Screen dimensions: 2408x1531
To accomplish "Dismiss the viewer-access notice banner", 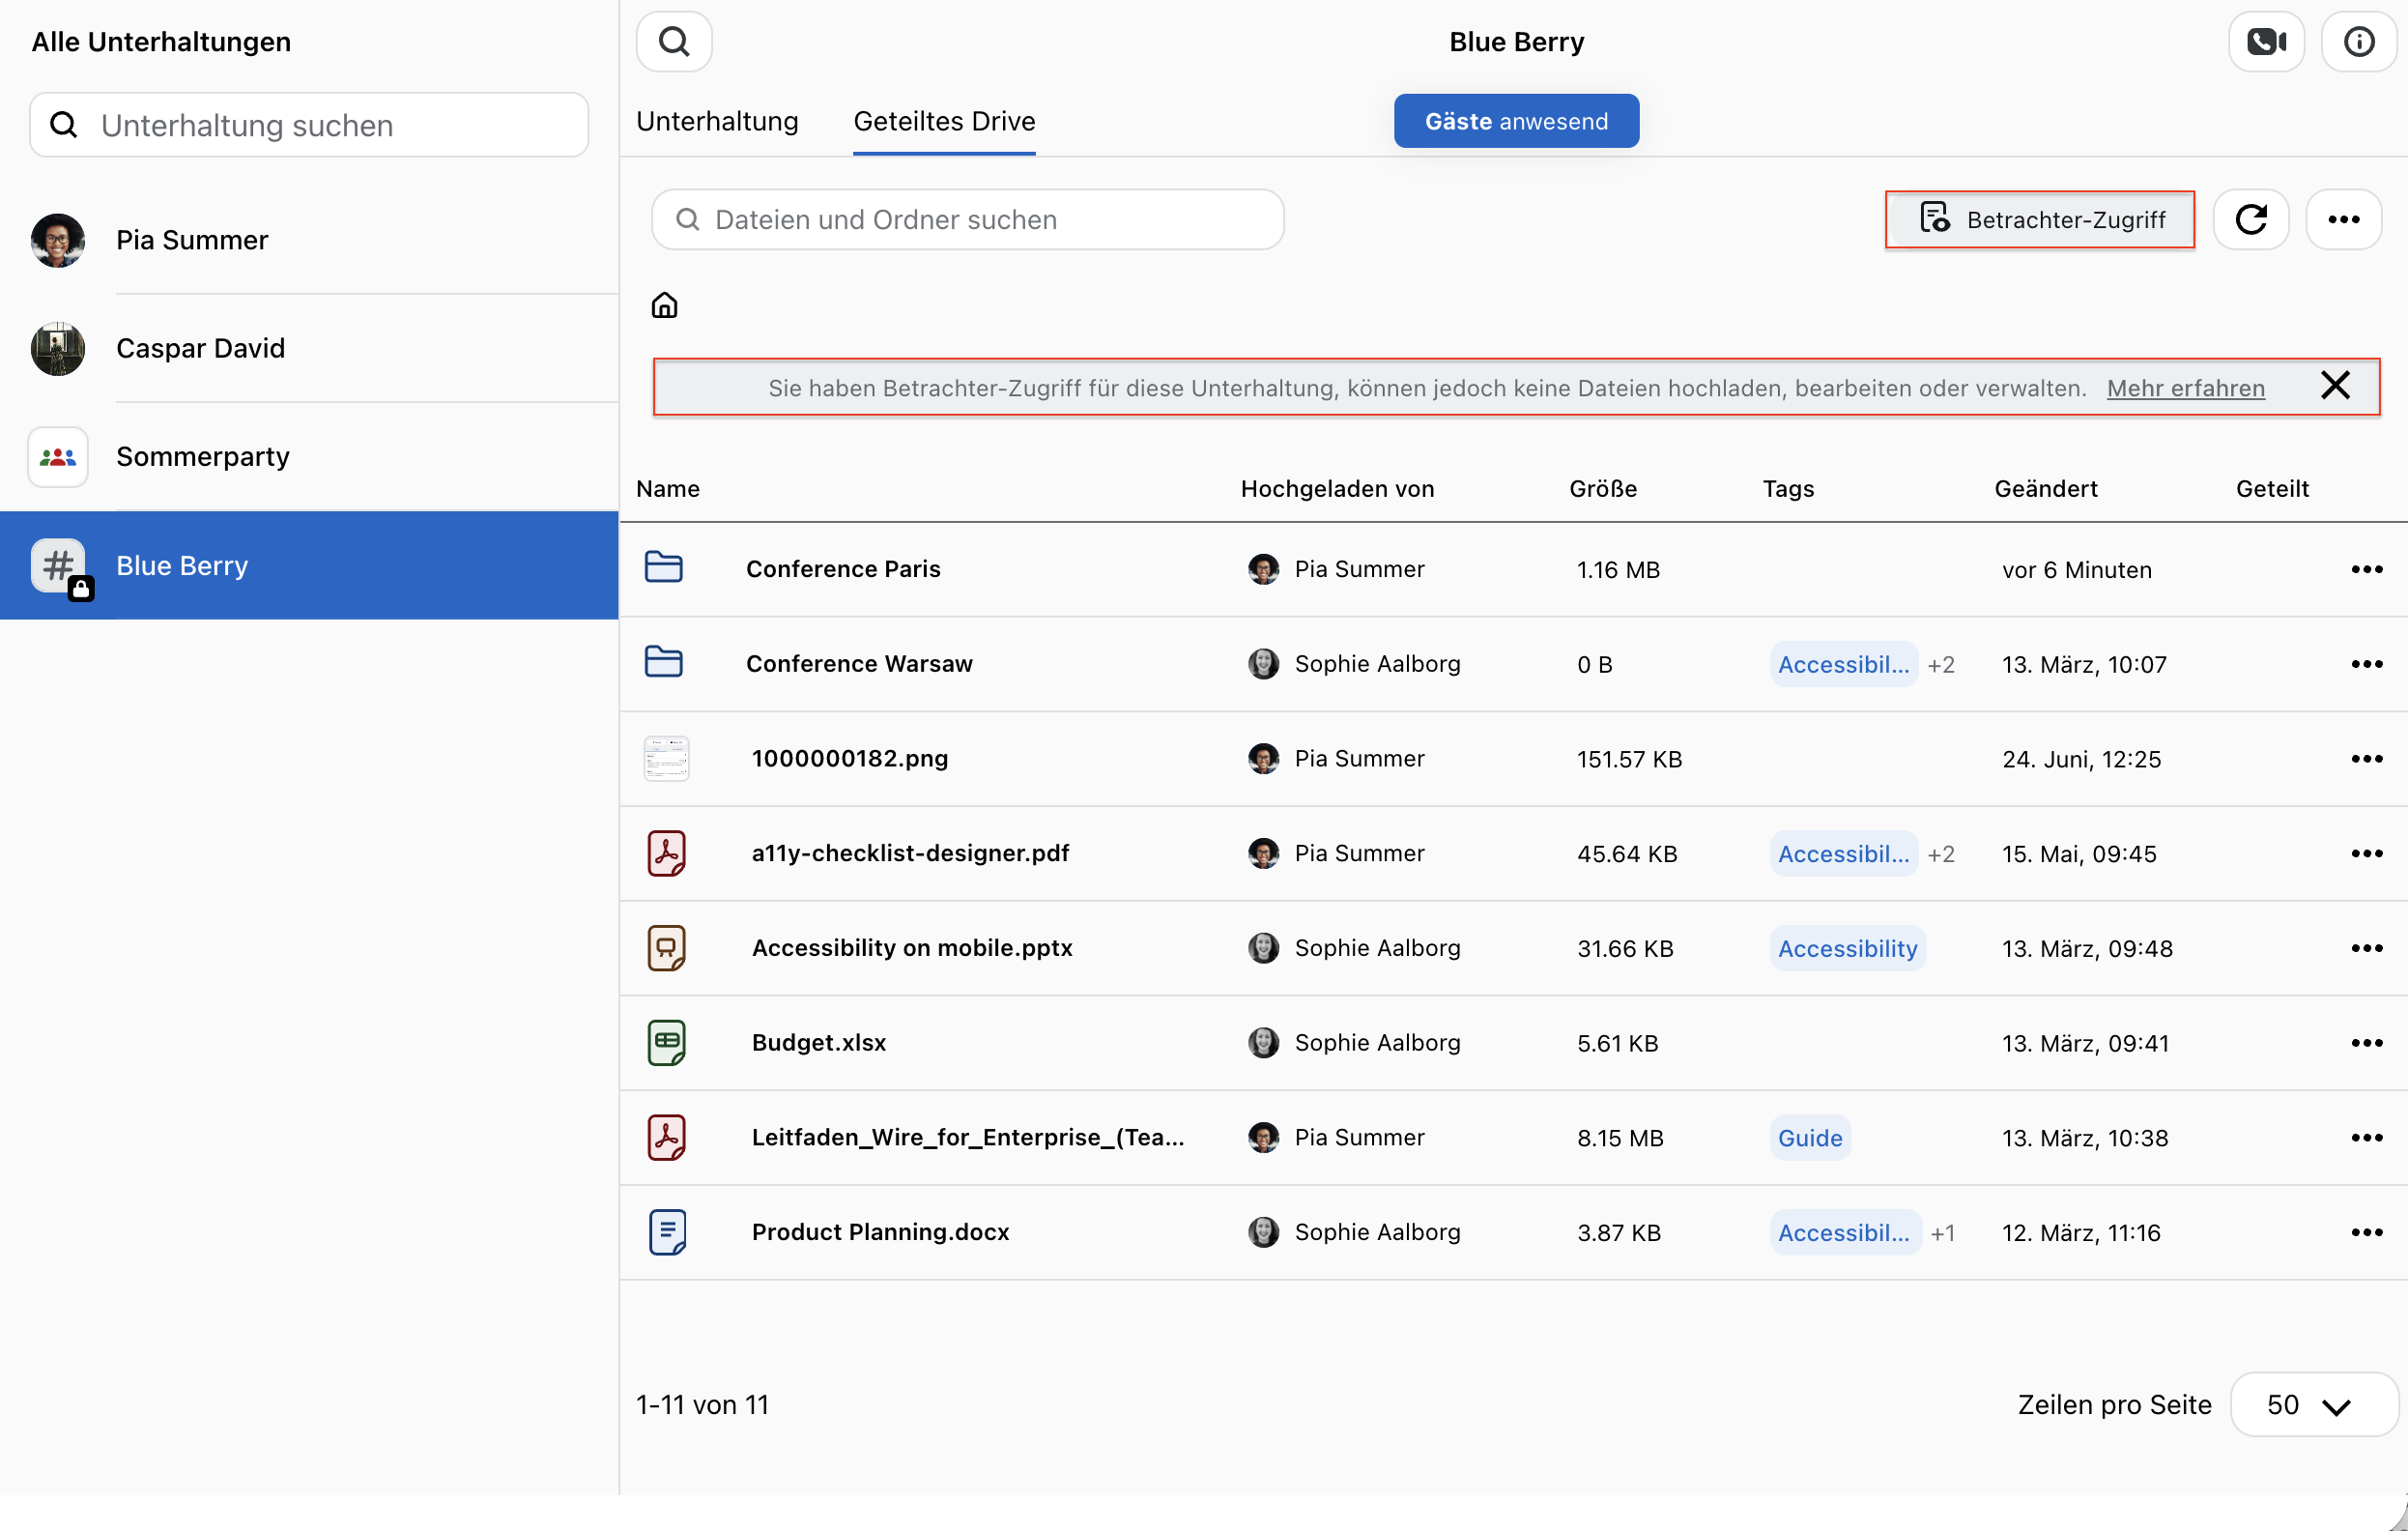I will click(x=2335, y=386).
